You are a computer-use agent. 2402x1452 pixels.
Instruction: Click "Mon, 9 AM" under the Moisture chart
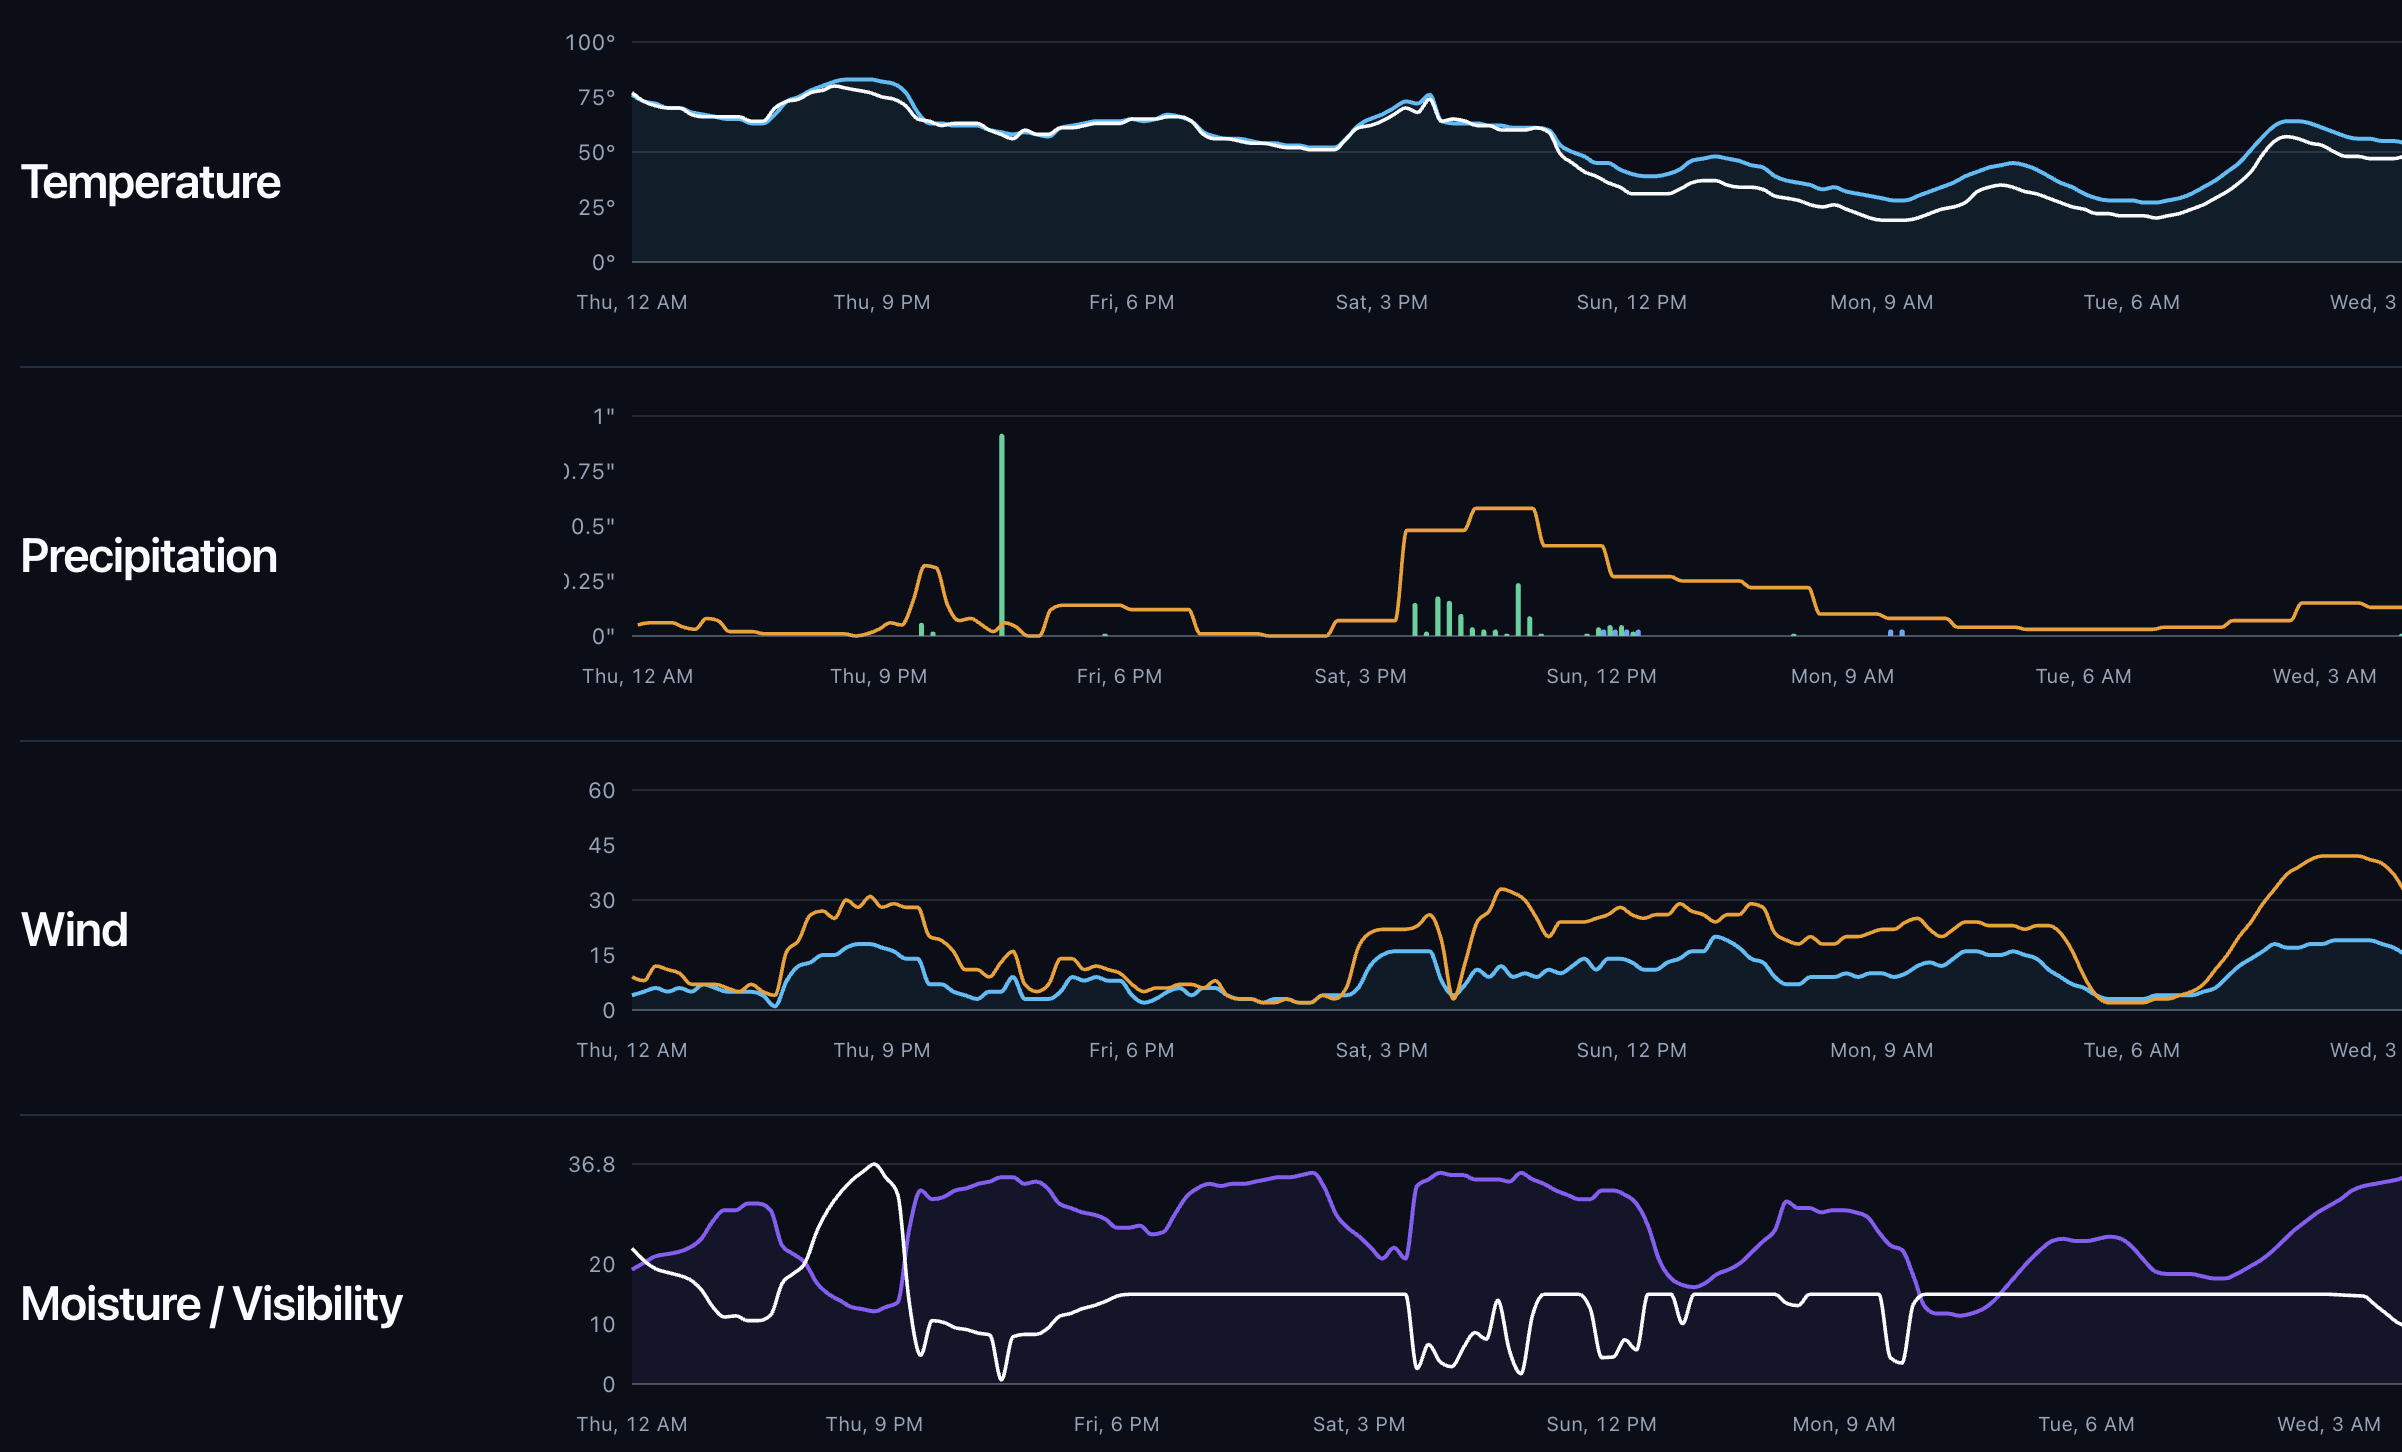coord(1845,1424)
